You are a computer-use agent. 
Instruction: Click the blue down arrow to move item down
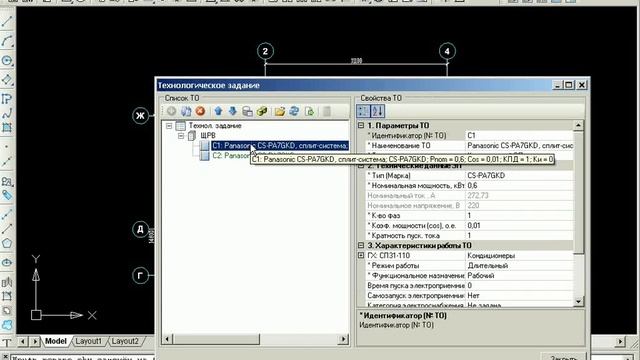tap(233, 111)
